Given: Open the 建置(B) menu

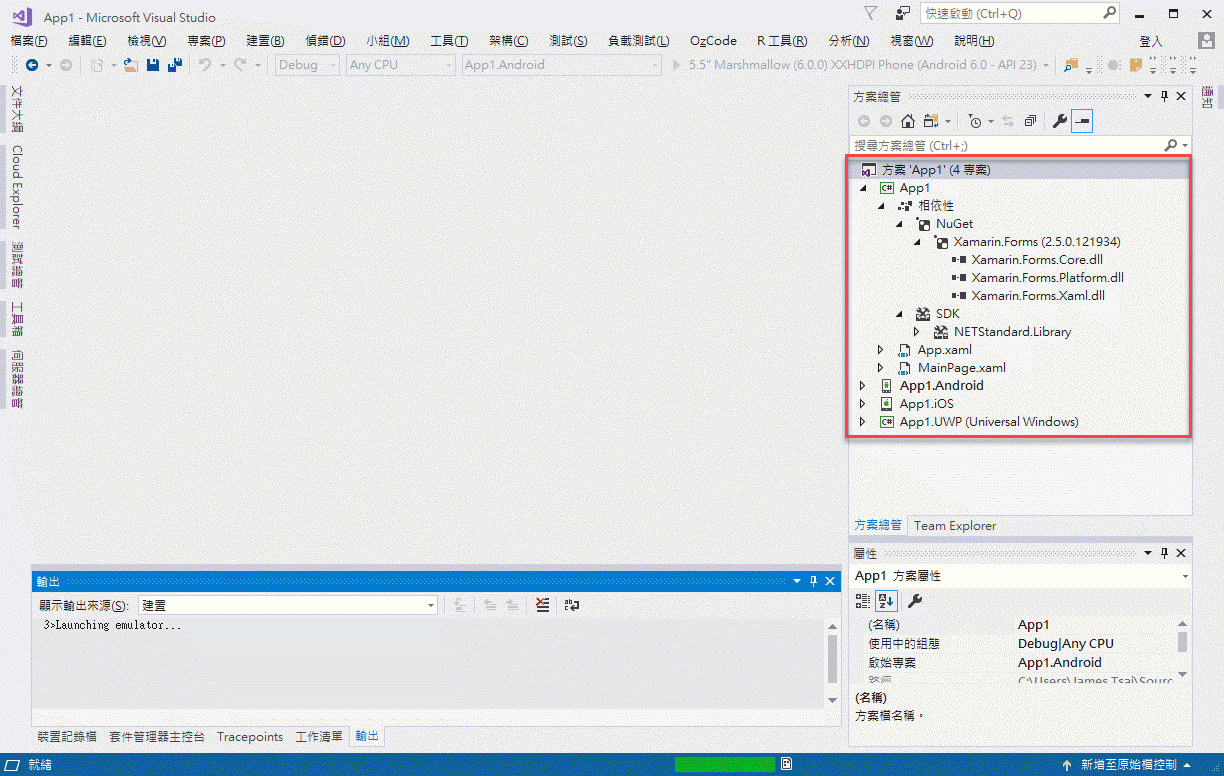Looking at the screenshot, I should pyautogui.click(x=265, y=41).
